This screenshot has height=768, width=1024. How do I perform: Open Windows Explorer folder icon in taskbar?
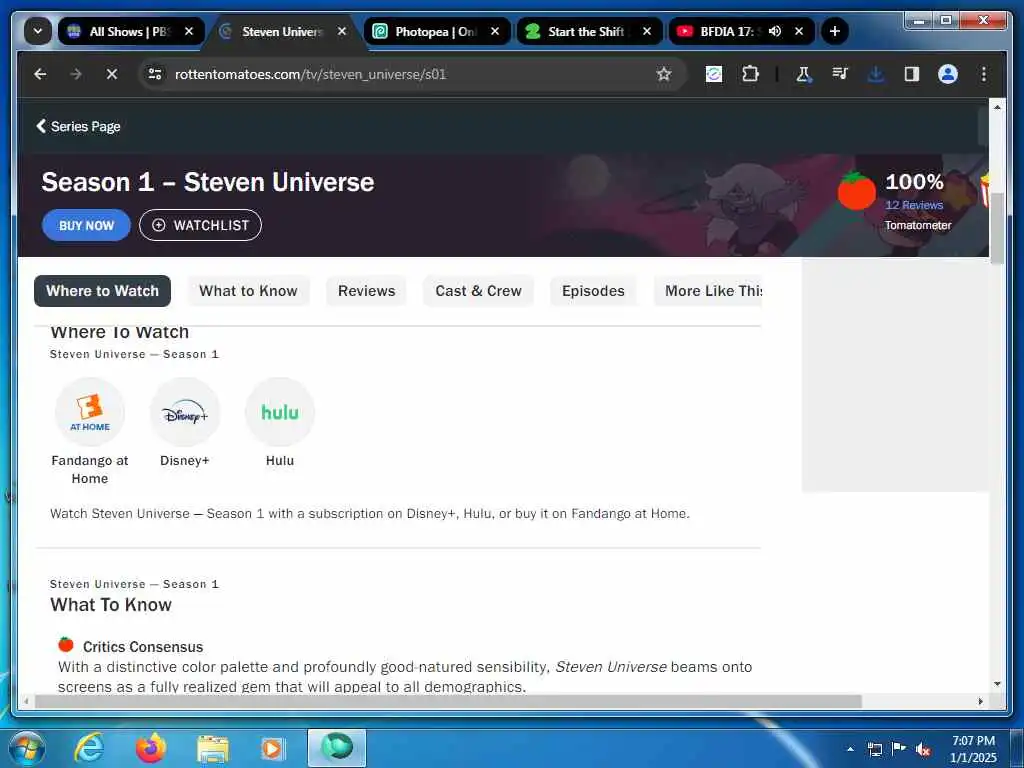tap(213, 748)
